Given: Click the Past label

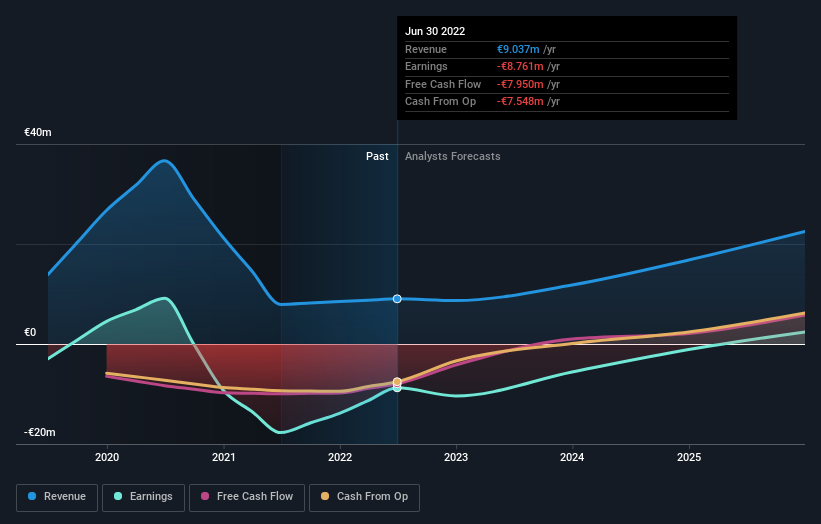Looking at the screenshot, I should [x=377, y=156].
